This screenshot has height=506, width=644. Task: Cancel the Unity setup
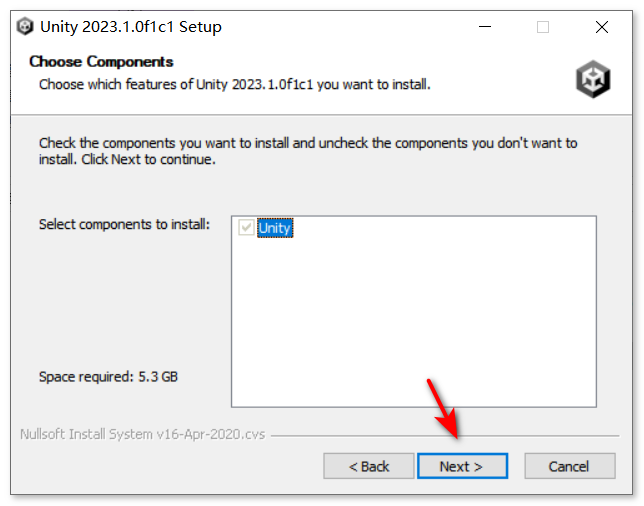(x=570, y=466)
